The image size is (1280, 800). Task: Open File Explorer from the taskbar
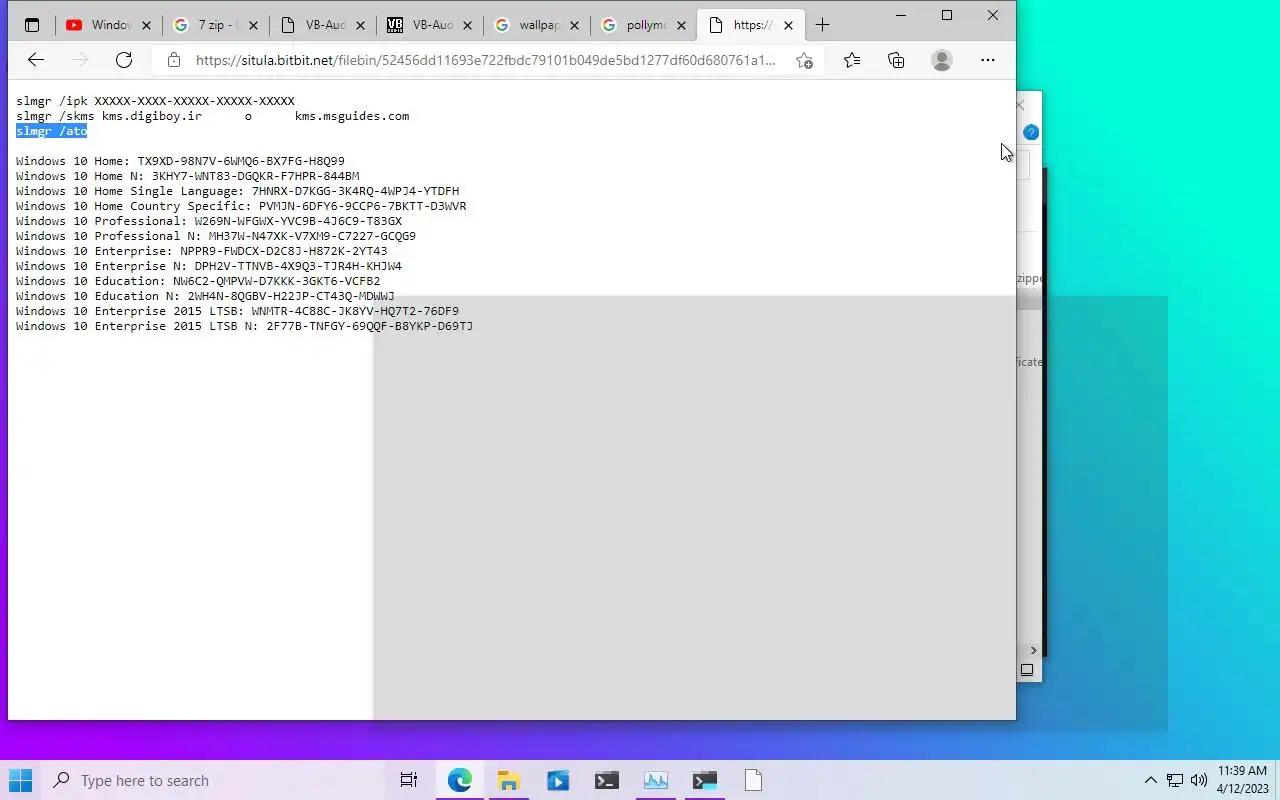(508, 780)
